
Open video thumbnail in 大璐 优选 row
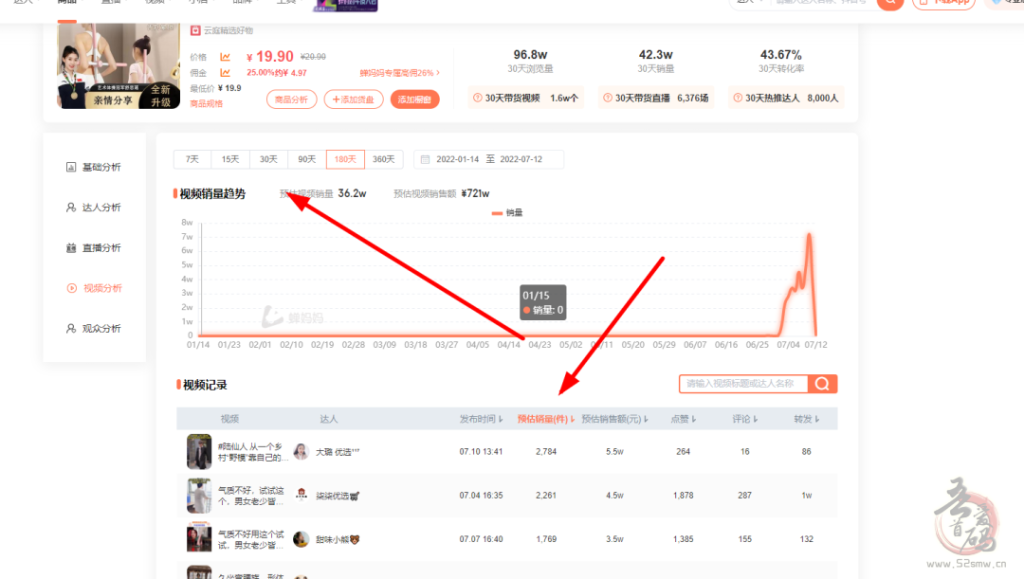point(199,452)
